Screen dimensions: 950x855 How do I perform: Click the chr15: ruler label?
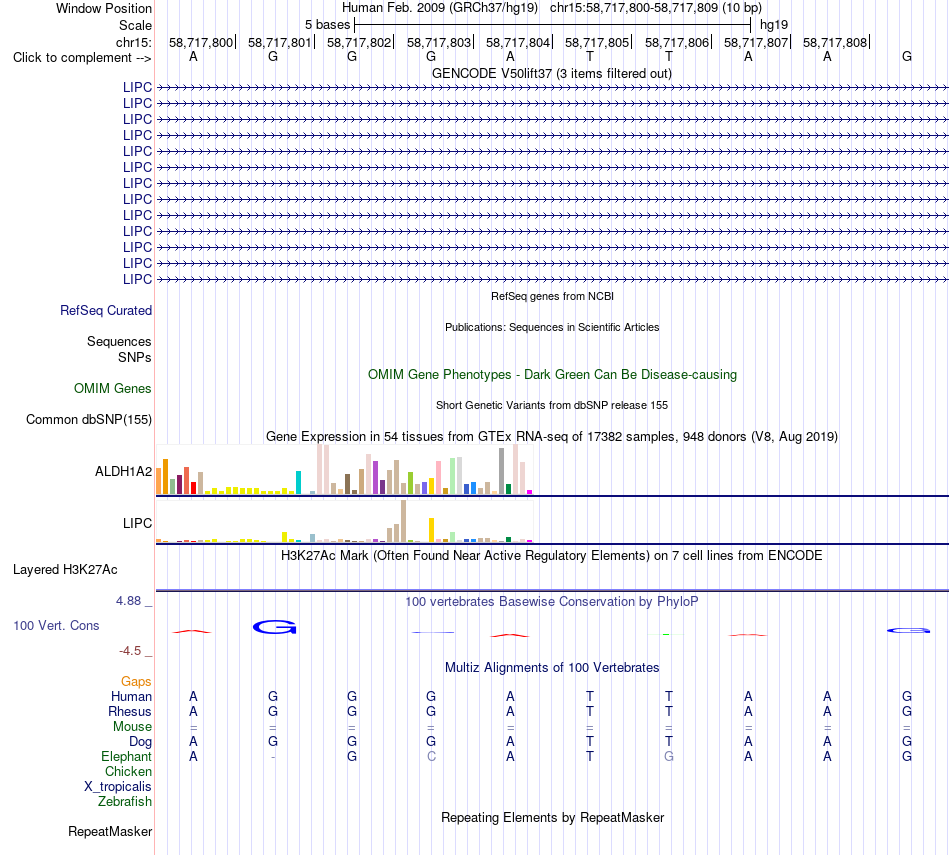(133, 42)
